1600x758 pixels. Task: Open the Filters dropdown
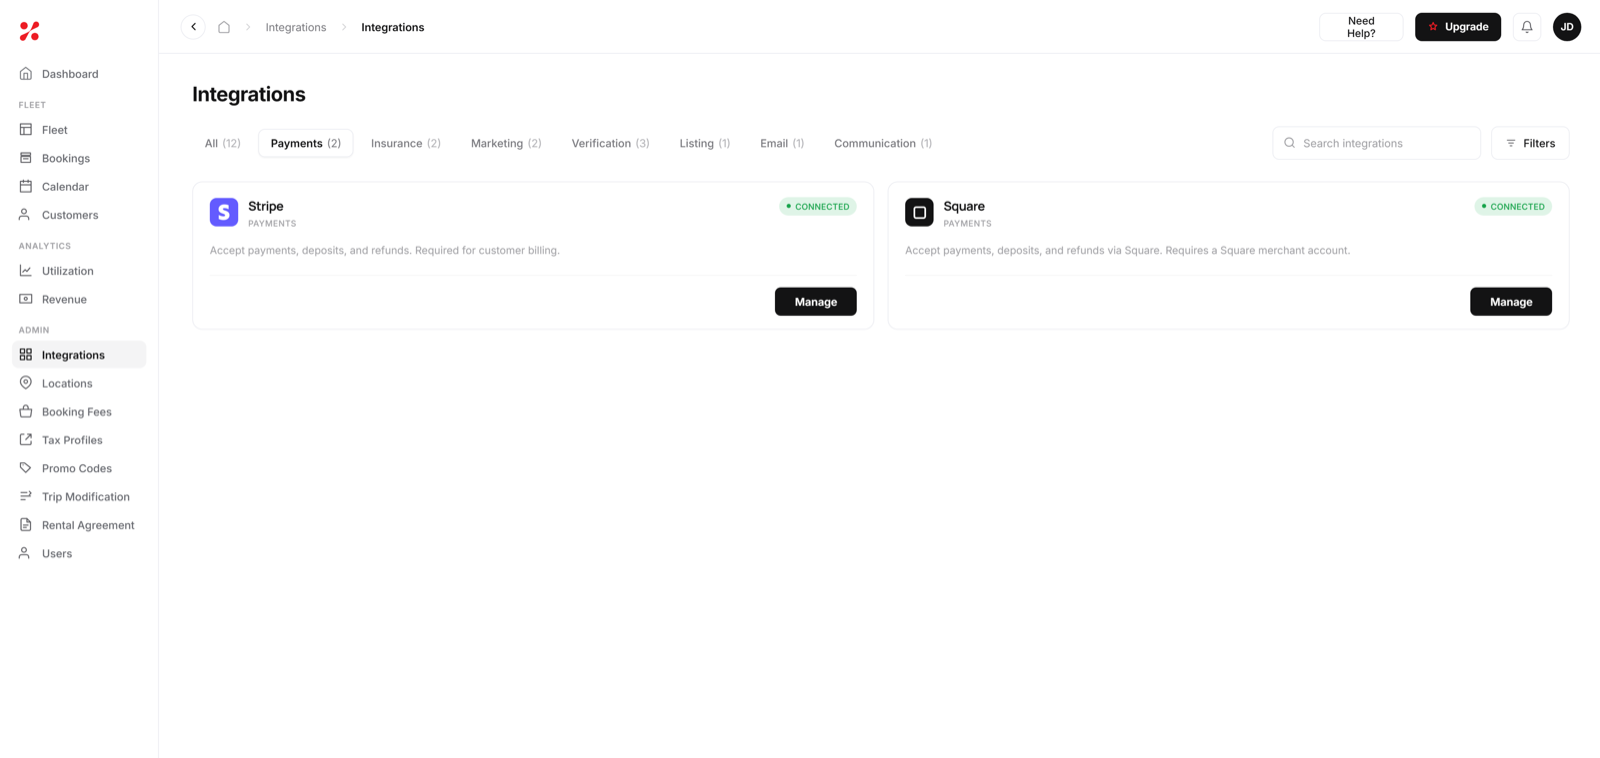coord(1530,143)
